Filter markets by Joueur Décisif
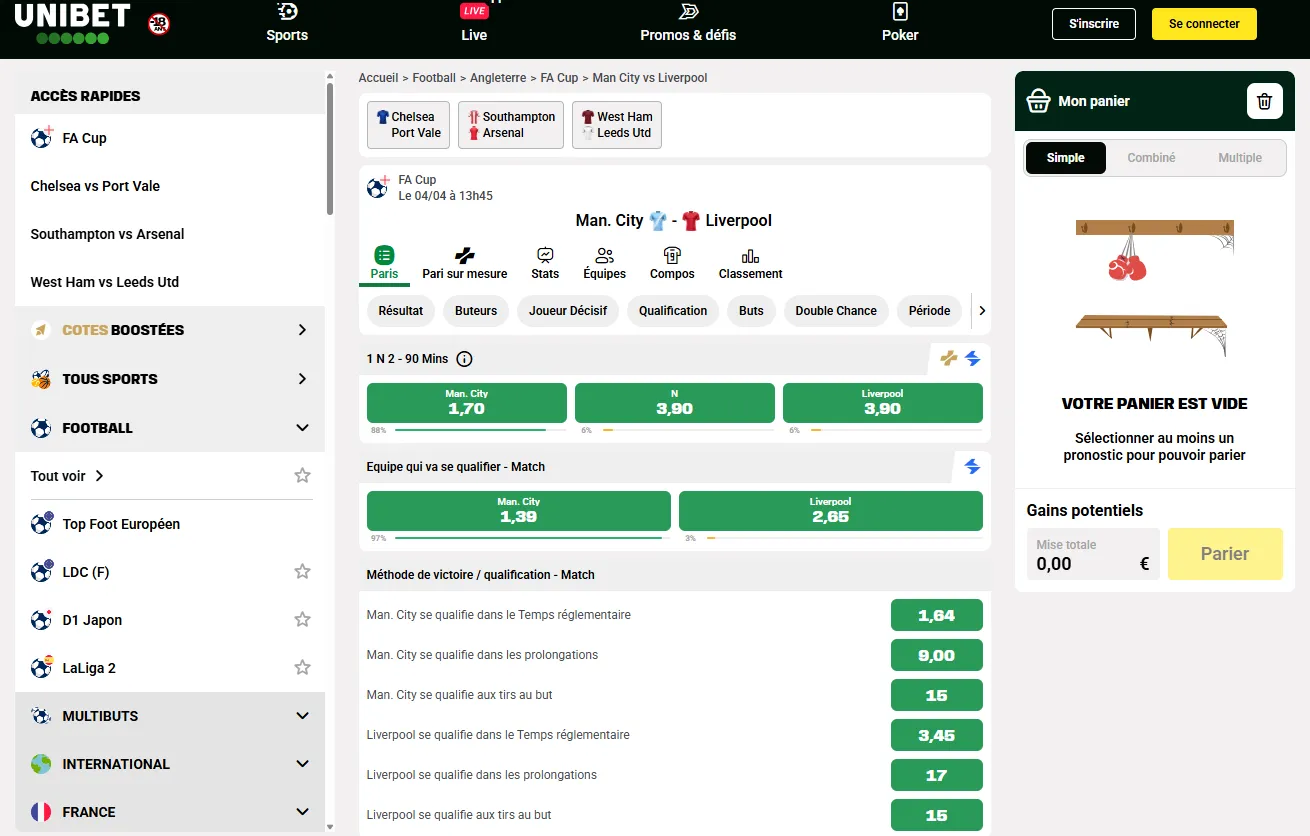 (568, 311)
